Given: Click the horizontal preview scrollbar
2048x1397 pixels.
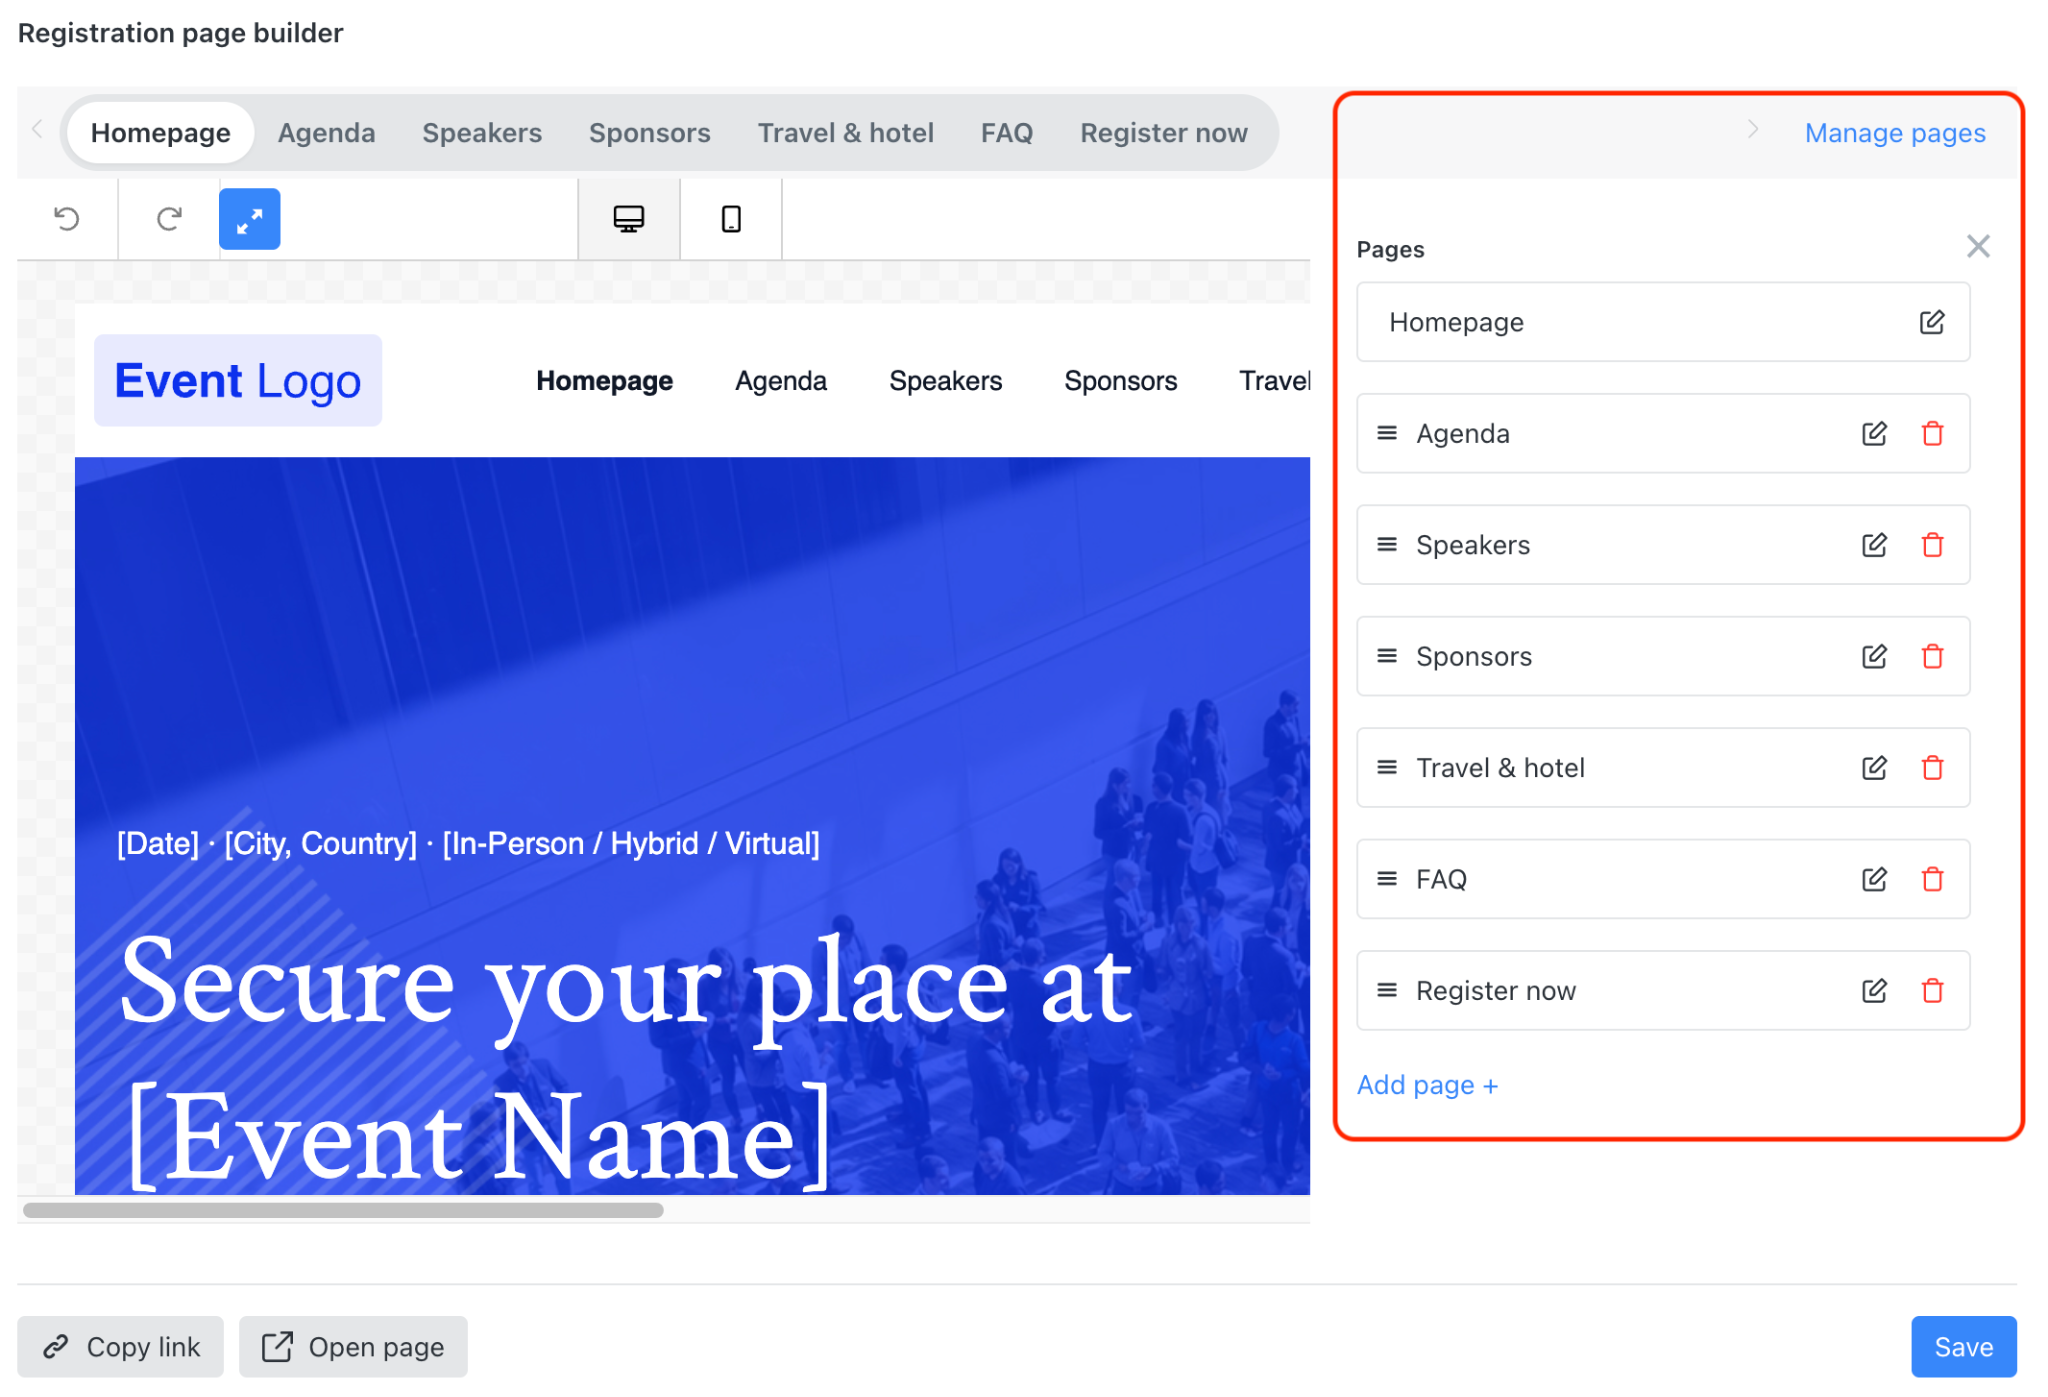Looking at the screenshot, I should pos(343,1210).
